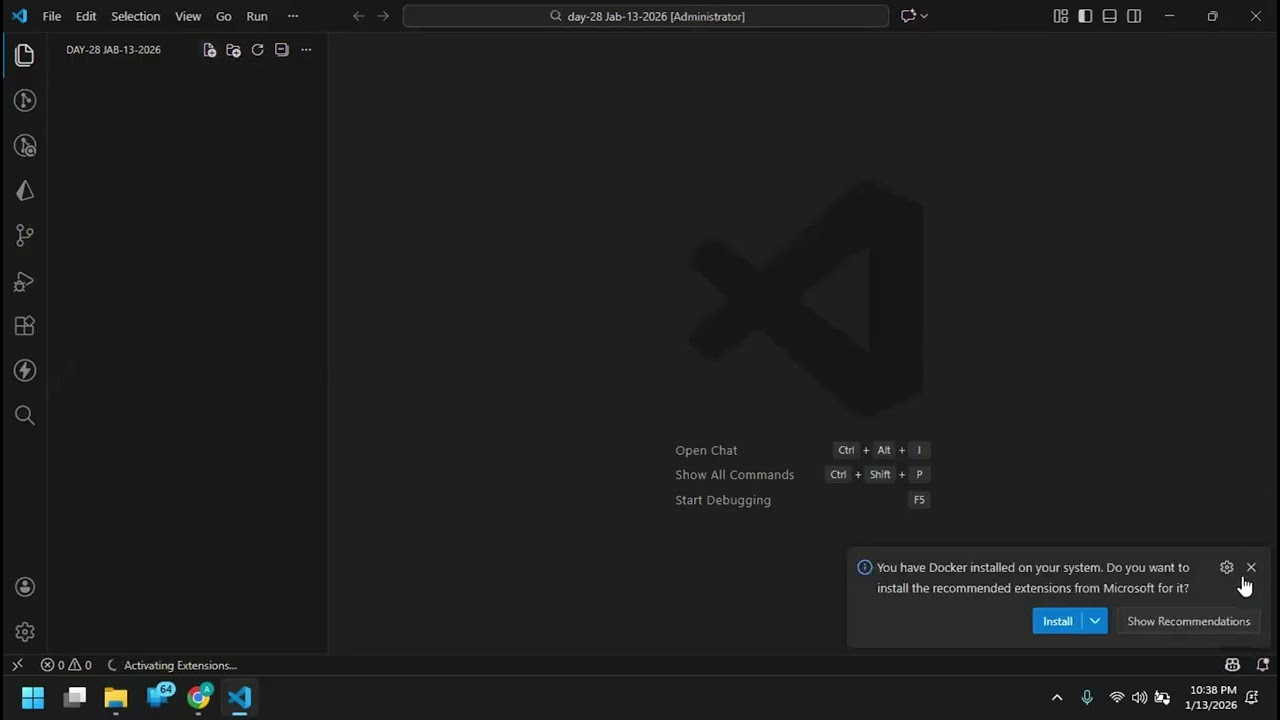Click the command center search box
Image resolution: width=1280 pixels, height=720 pixels.
coord(646,16)
